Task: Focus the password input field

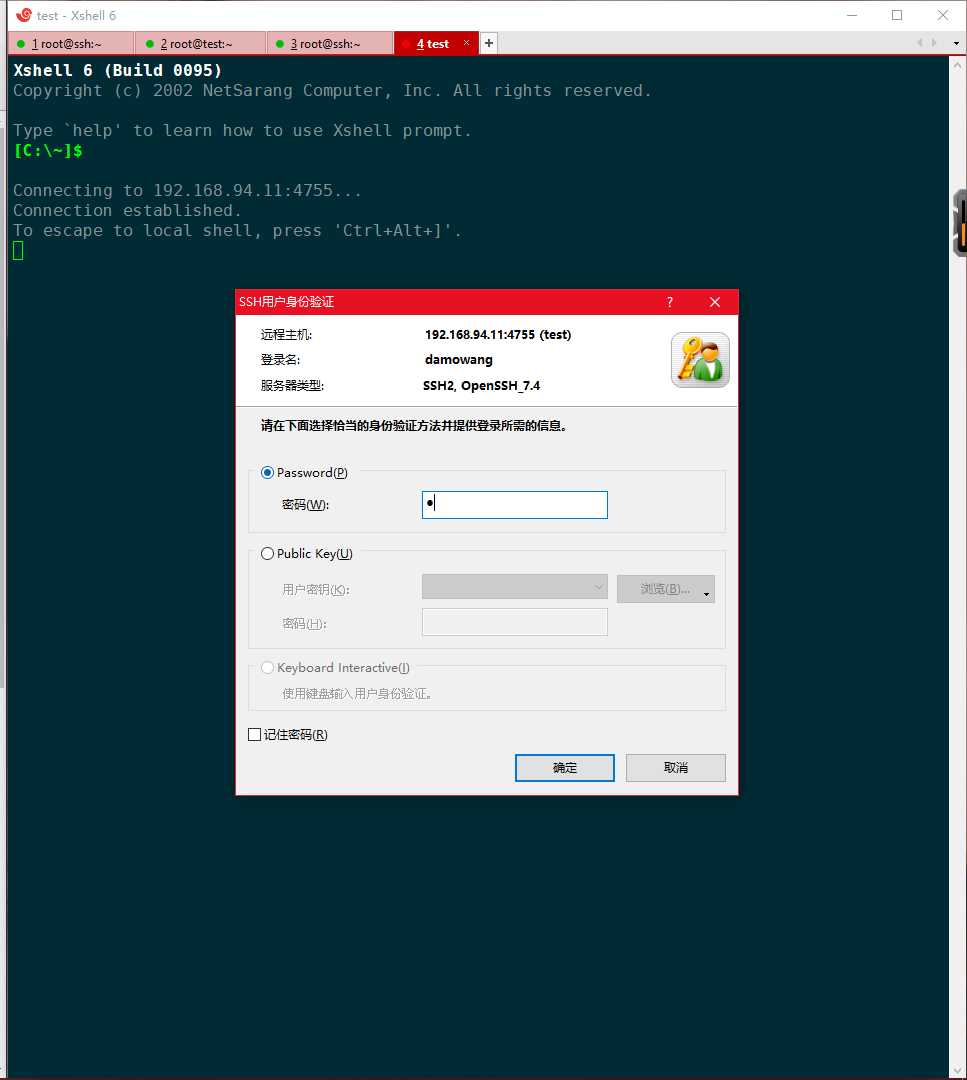Action: pos(514,505)
